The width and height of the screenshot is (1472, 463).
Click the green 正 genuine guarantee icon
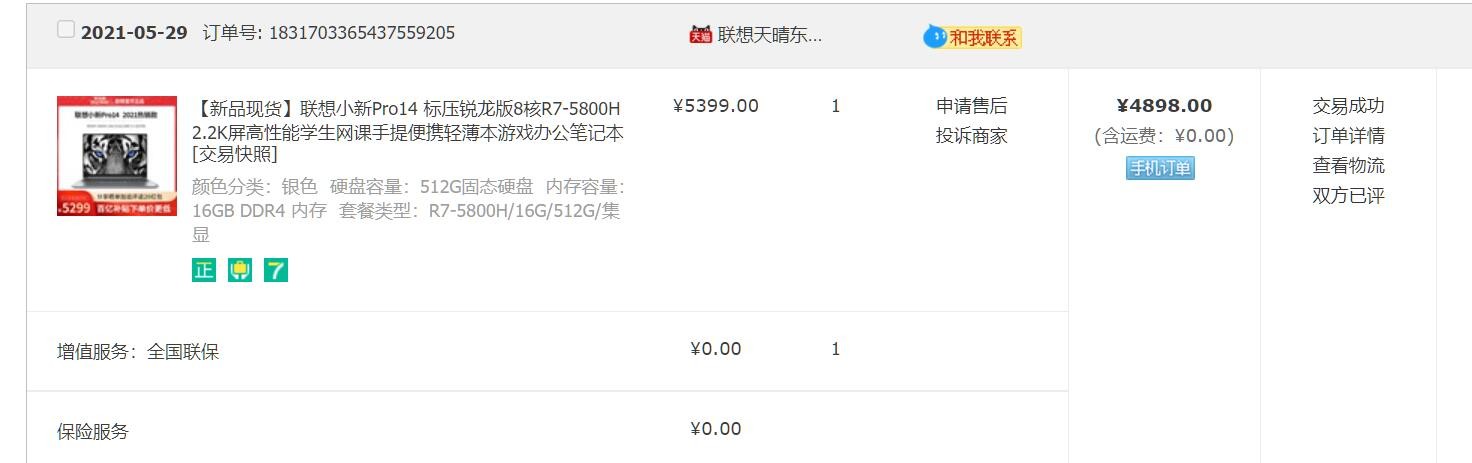204,270
